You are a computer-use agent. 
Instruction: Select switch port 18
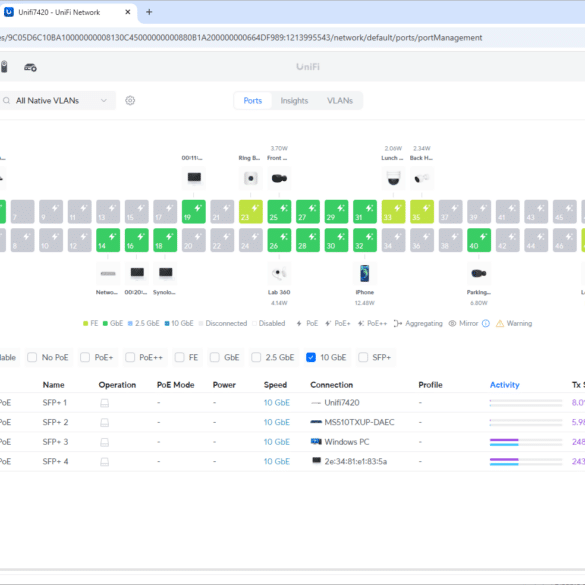tap(165, 240)
